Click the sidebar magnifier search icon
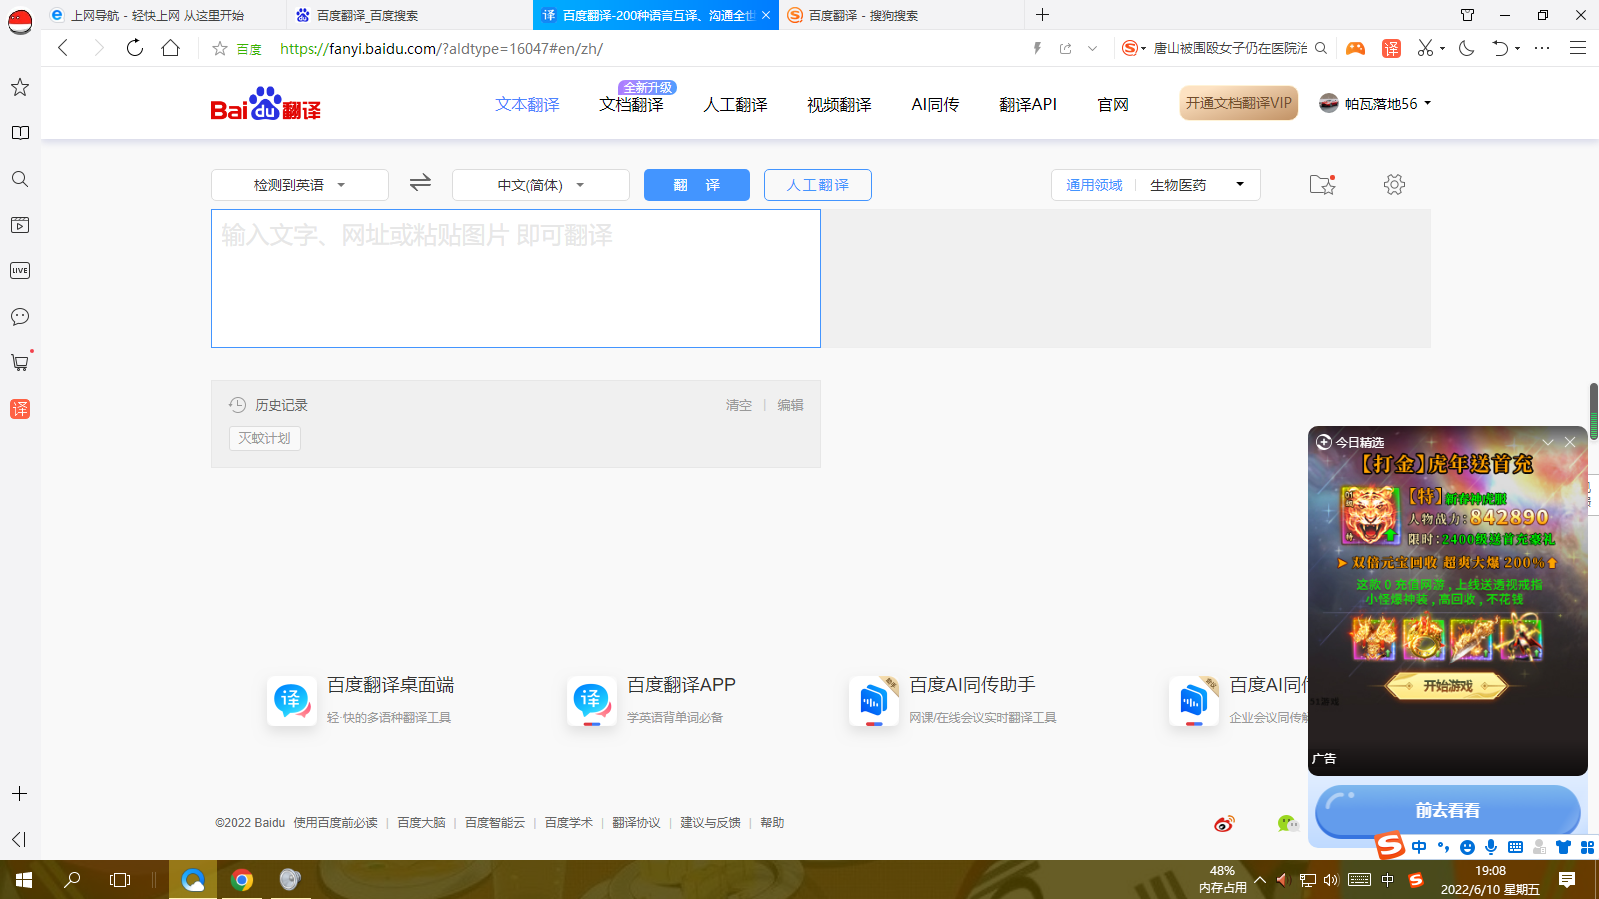This screenshot has width=1599, height=899. pos(20,179)
